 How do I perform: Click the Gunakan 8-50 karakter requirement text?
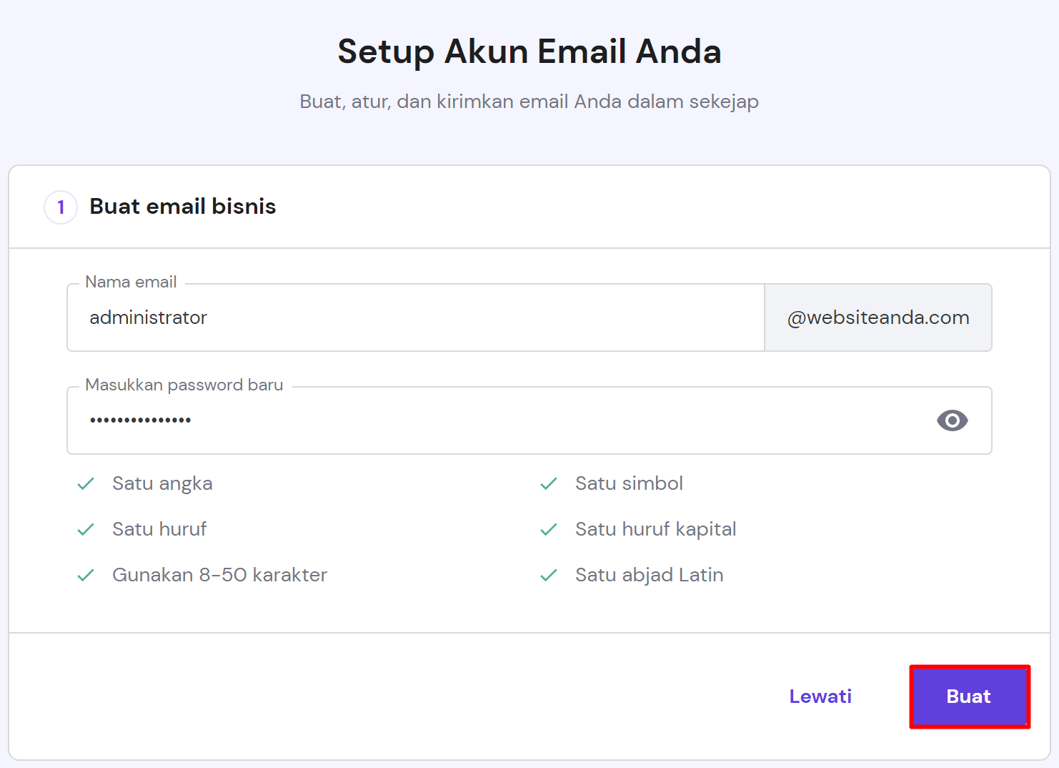(219, 576)
